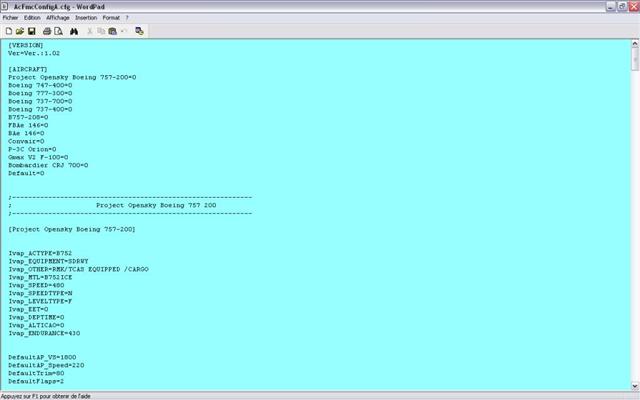Click the 'Ivap_LEVELTYPE=F' line
640x400 pixels.
click(40, 301)
